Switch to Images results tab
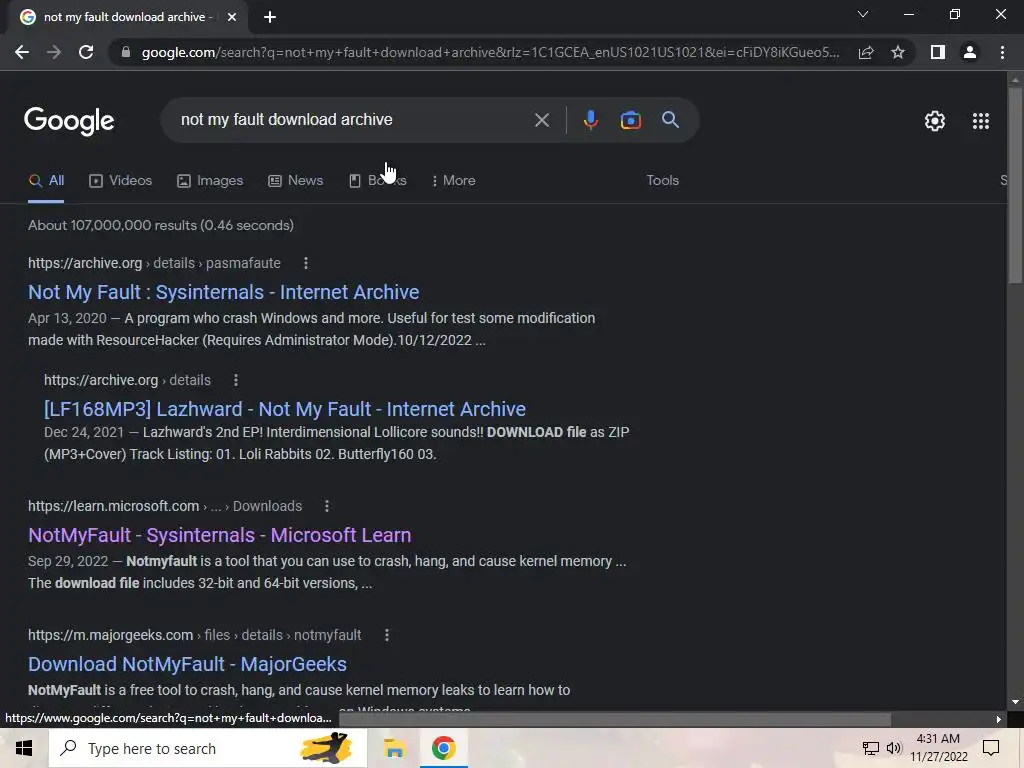Viewport: 1024px width, 768px height. coord(210,181)
